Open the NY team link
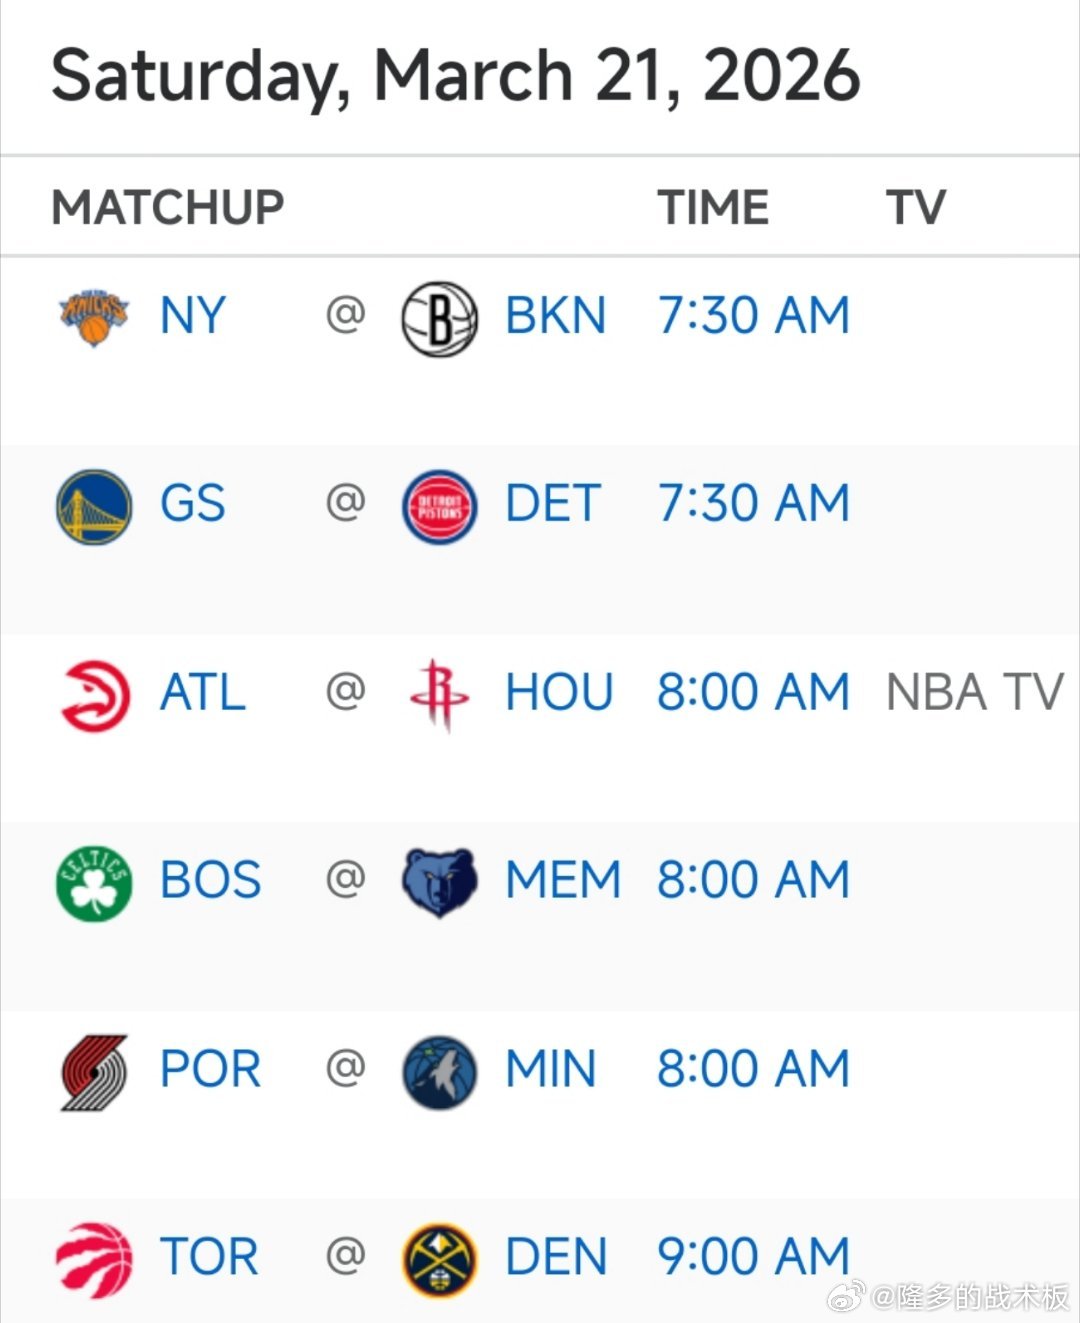The height and width of the screenshot is (1323, 1080). (x=193, y=316)
